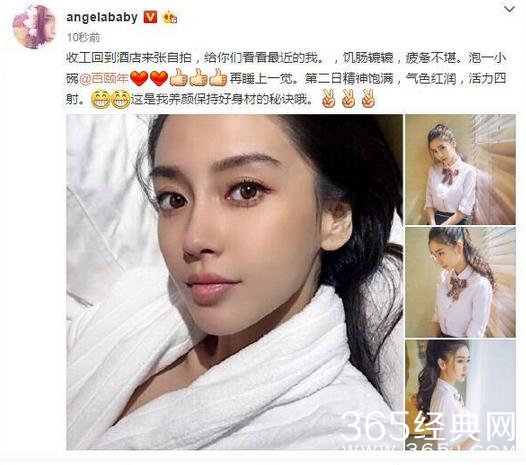Viewport: 526px width, 465px height.
Task: Click the first red heart emoji
Action: pos(139,79)
